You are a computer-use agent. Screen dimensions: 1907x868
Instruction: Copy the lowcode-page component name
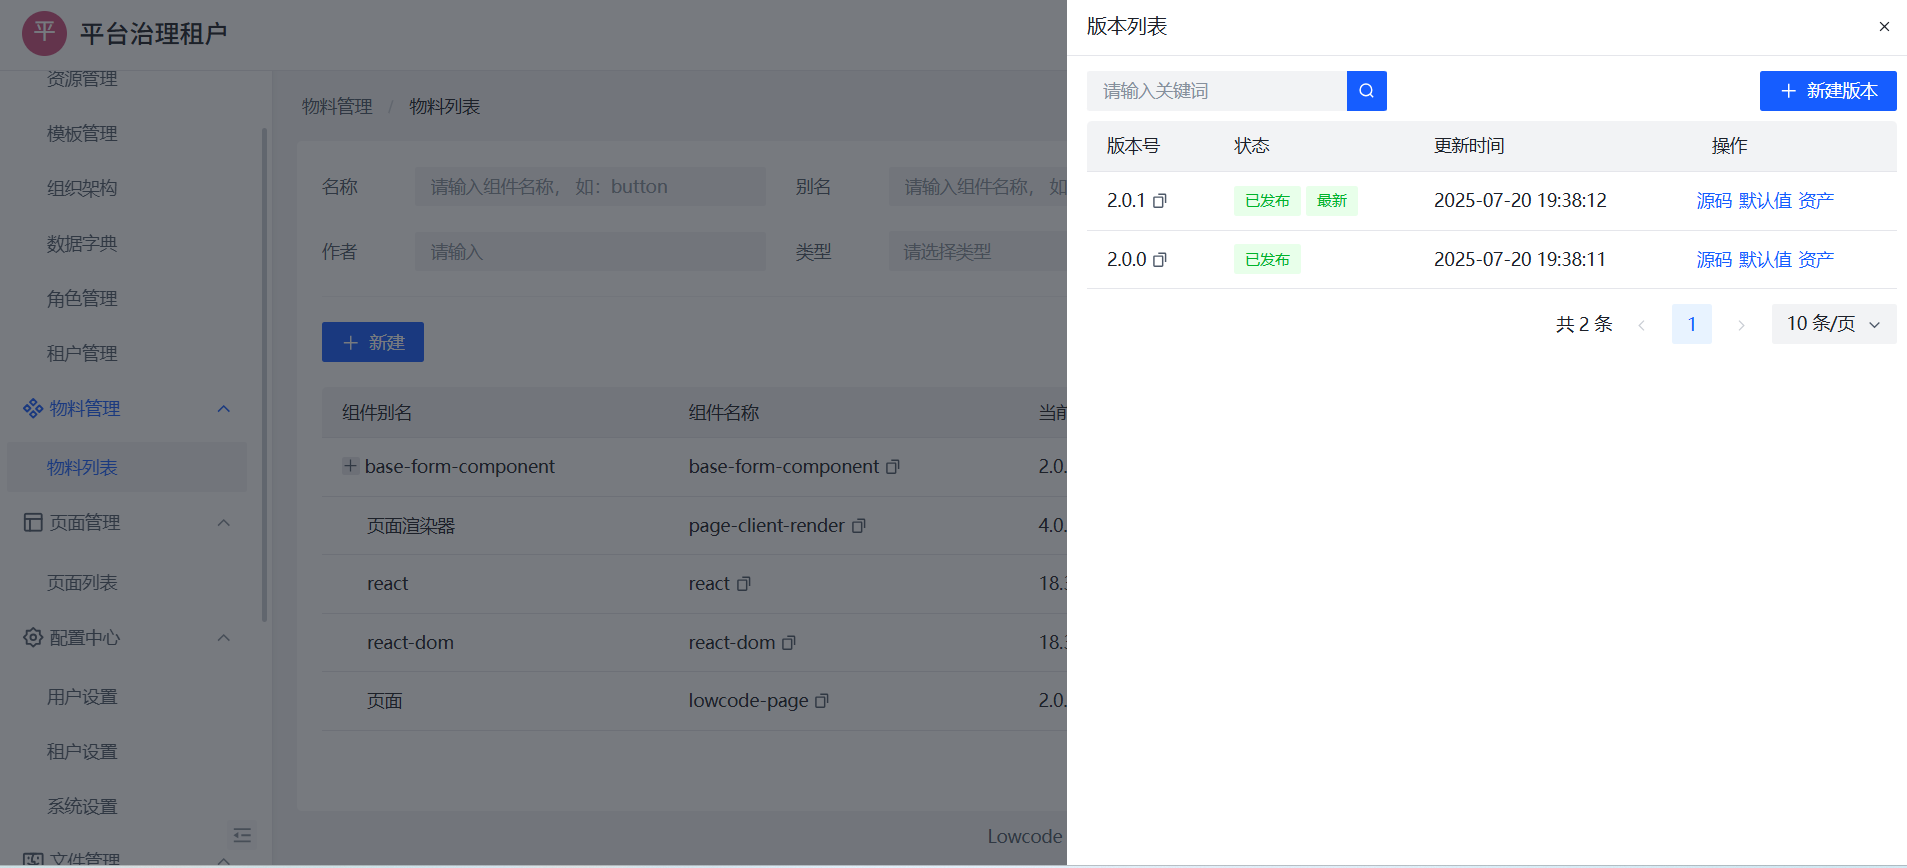coord(822,701)
